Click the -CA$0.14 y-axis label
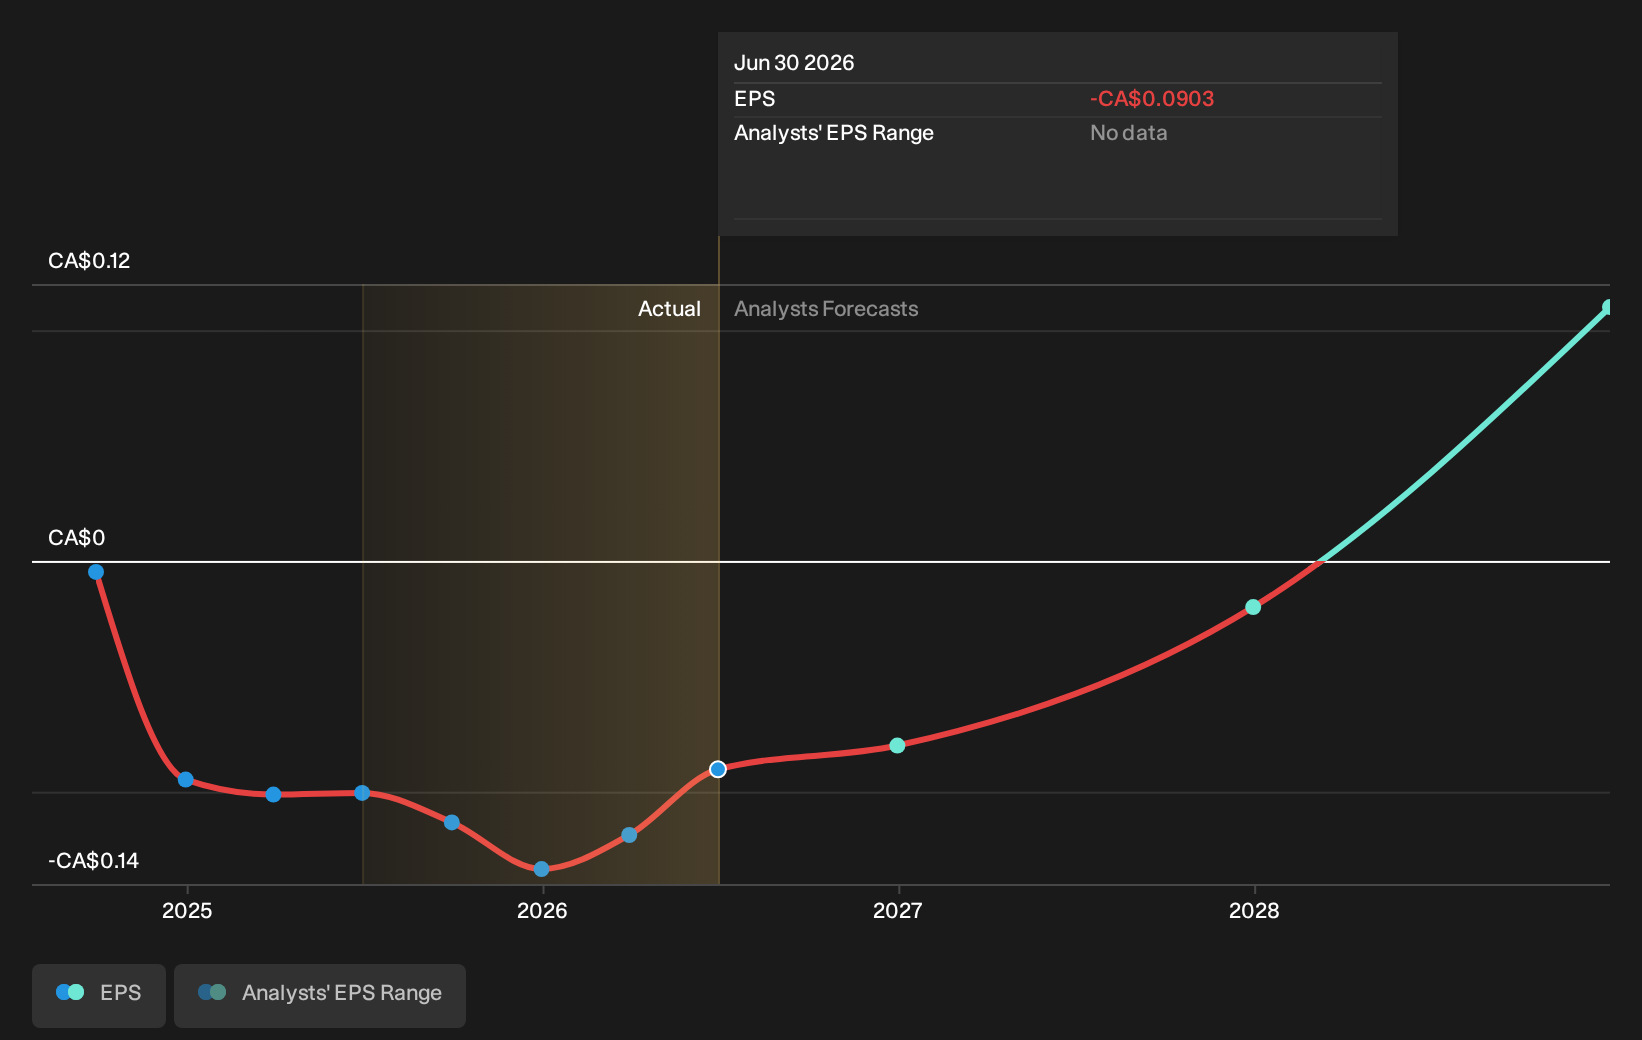 point(93,861)
